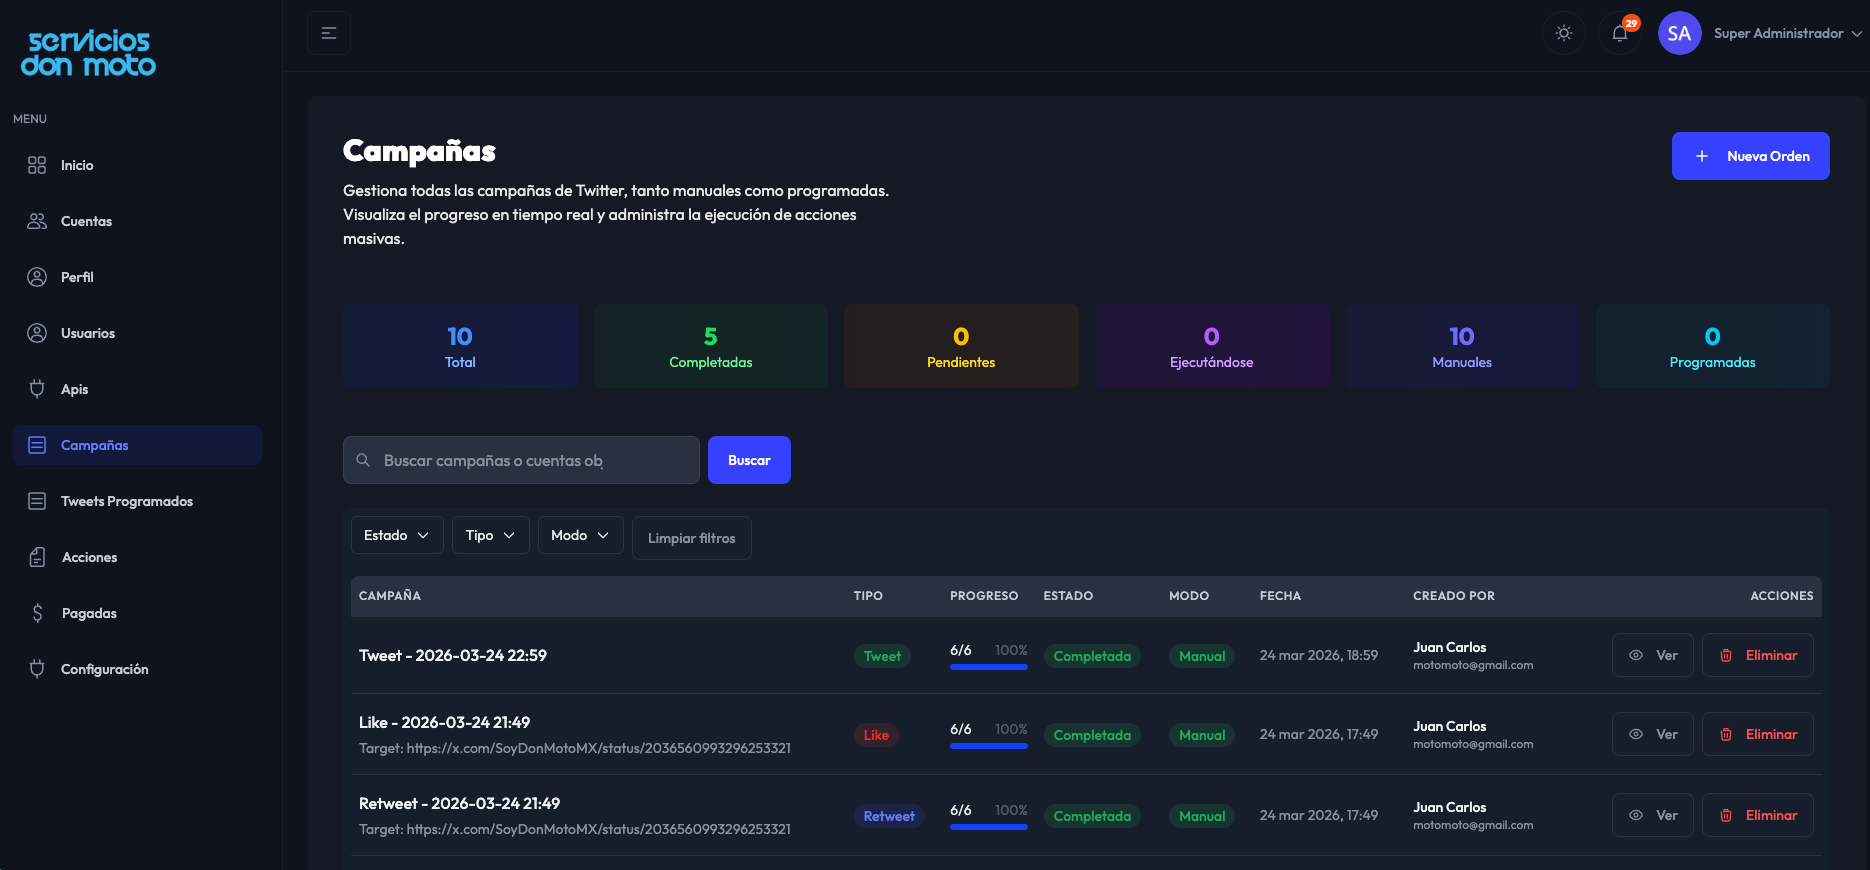
Task: Toggle the light/dark theme sun icon
Action: 1564,34
